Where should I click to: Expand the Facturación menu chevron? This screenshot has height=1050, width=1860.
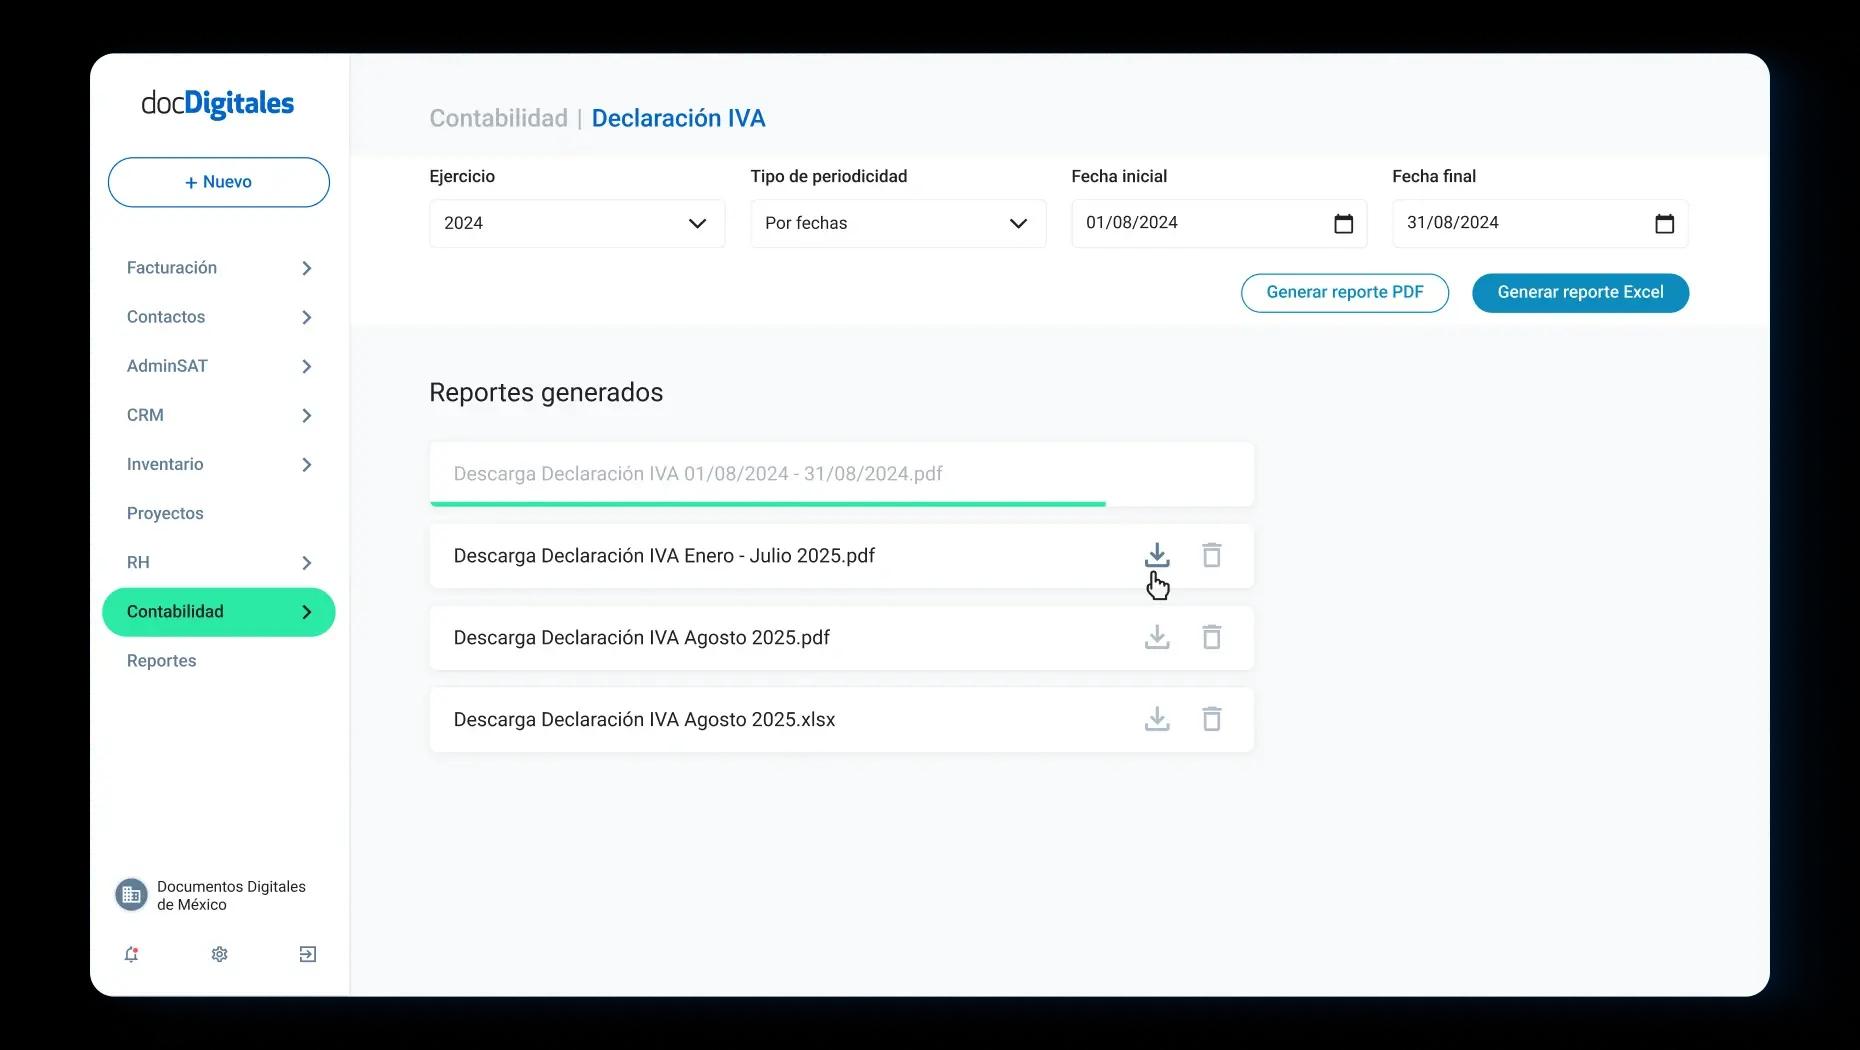click(x=307, y=268)
